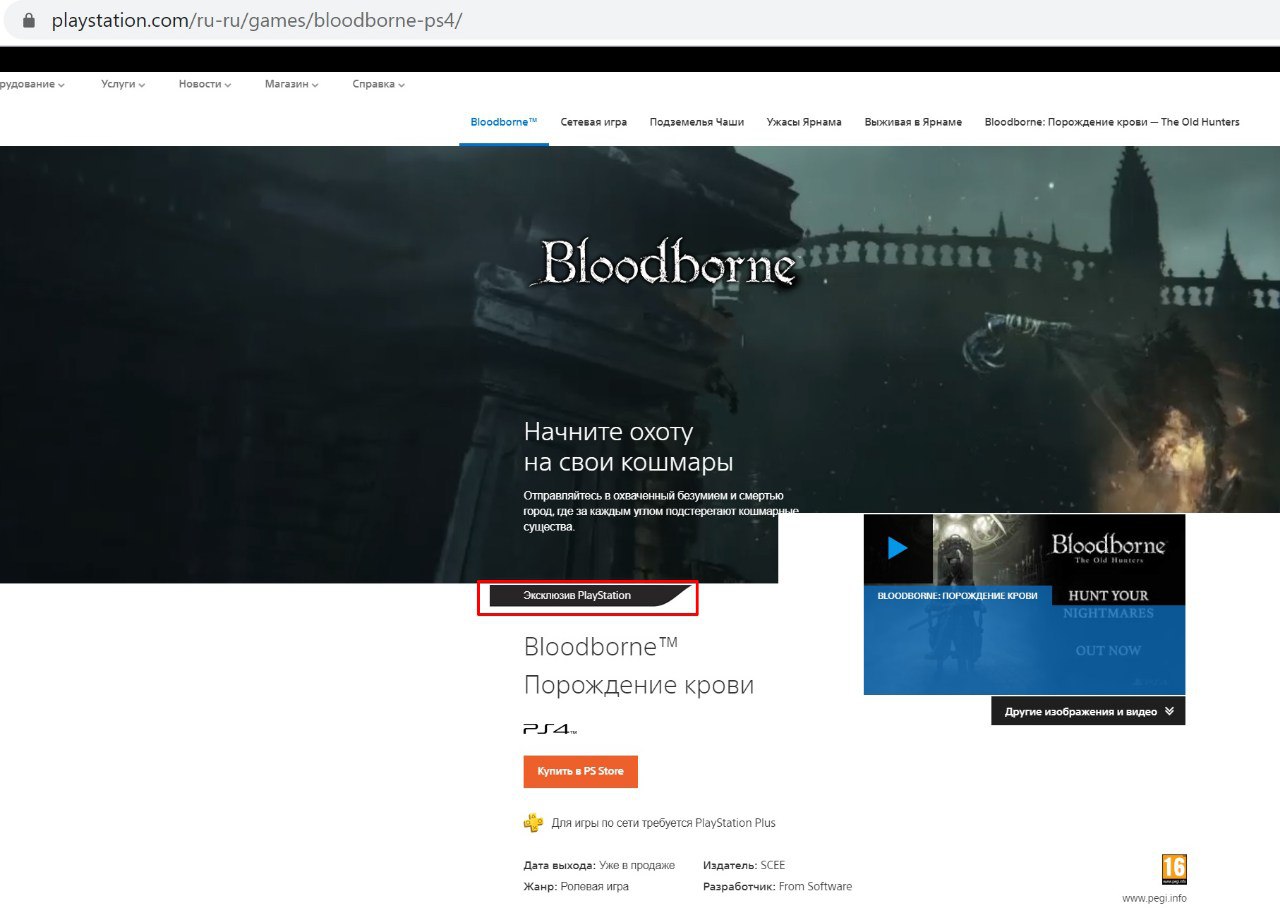Open the Услуги dropdown menu
Viewport: 1280px width, 915px height.
coord(123,84)
